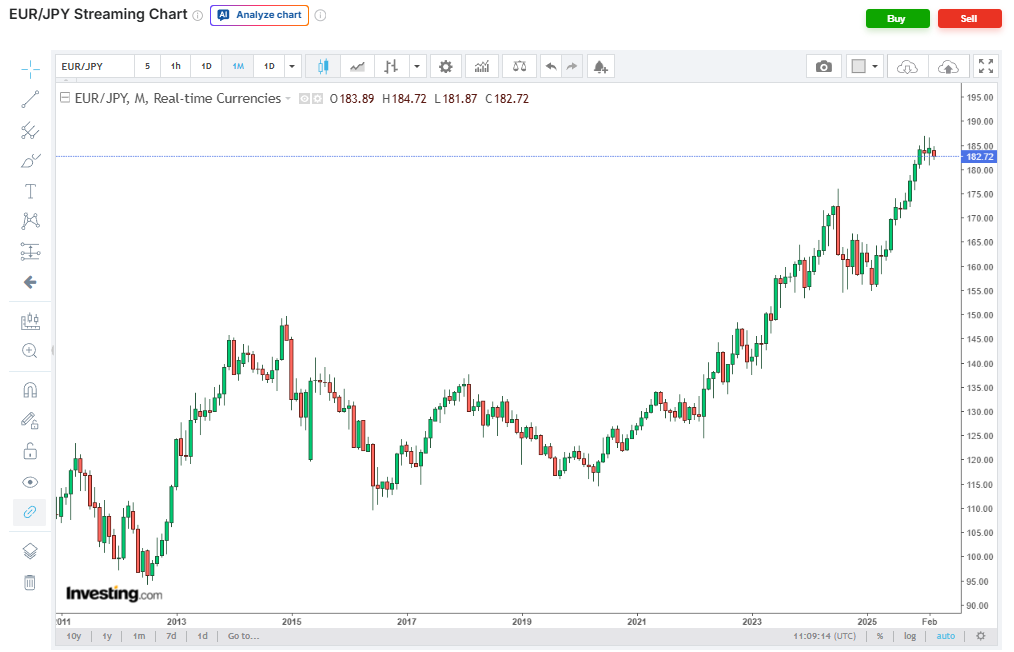Viewport: 1014px width, 652px height.
Task: Toggle hide all drawings eye icon
Action: 30,482
